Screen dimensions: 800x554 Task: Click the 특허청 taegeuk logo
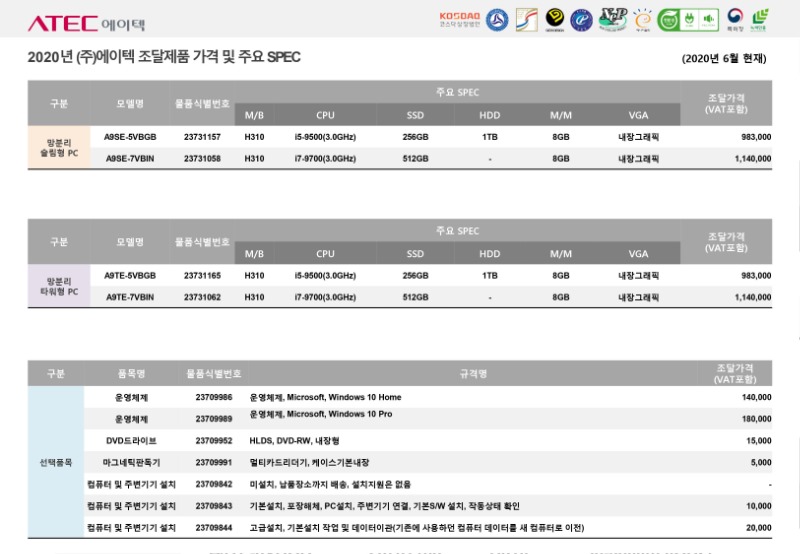tap(735, 19)
